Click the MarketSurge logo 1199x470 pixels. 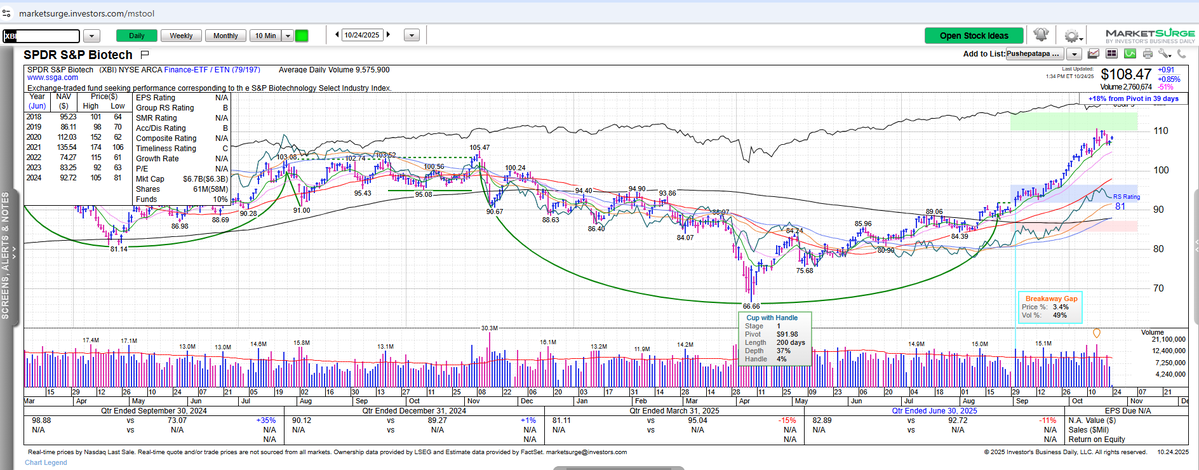(1149, 36)
